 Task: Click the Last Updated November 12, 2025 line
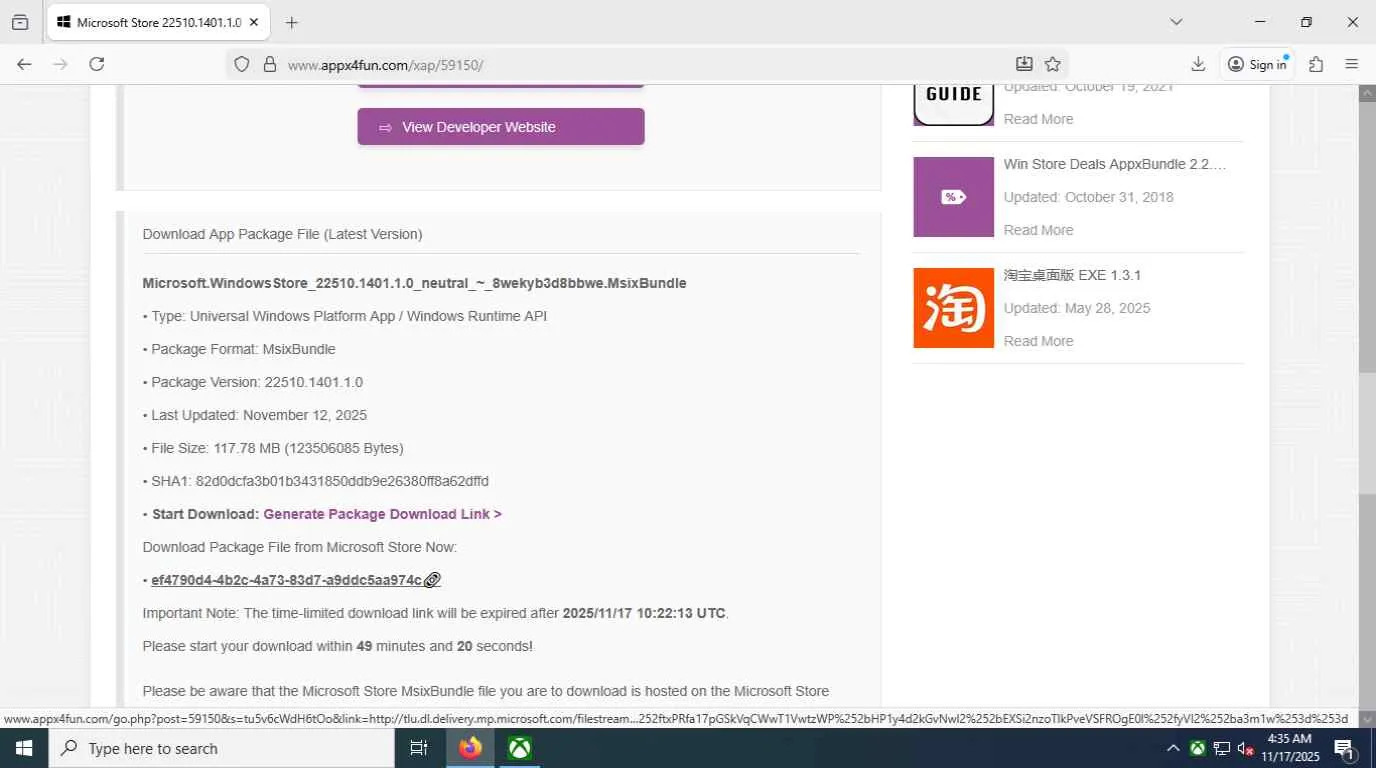pyautogui.click(x=255, y=415)
